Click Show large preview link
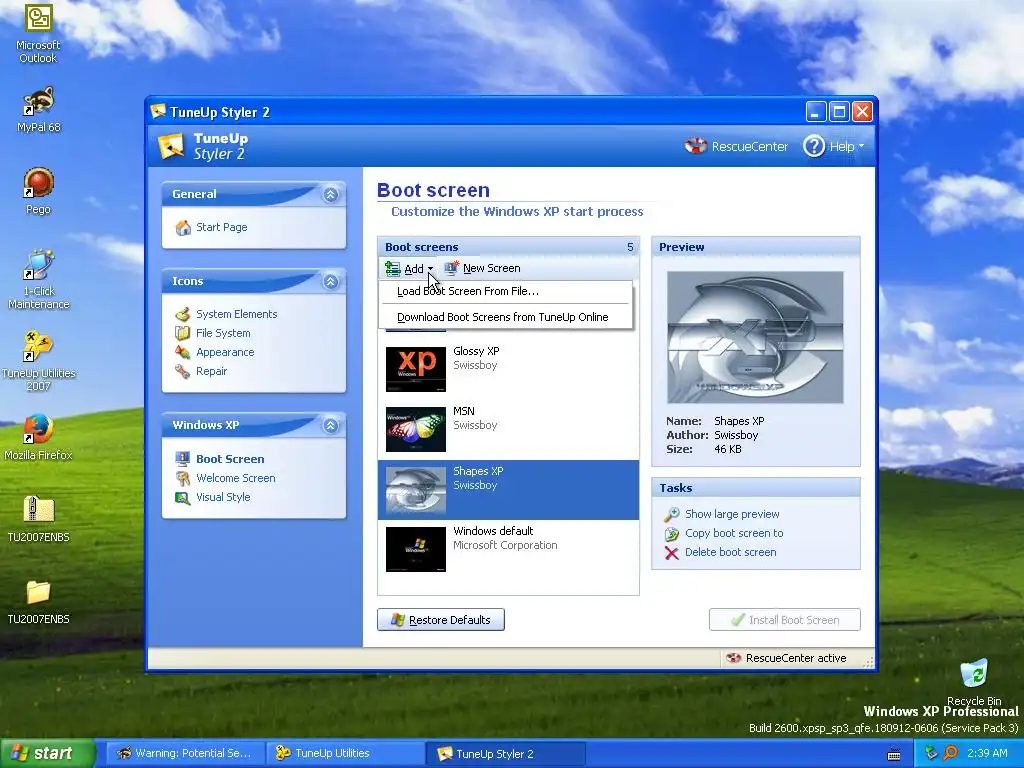The image size is (1024, 768). 732,515
